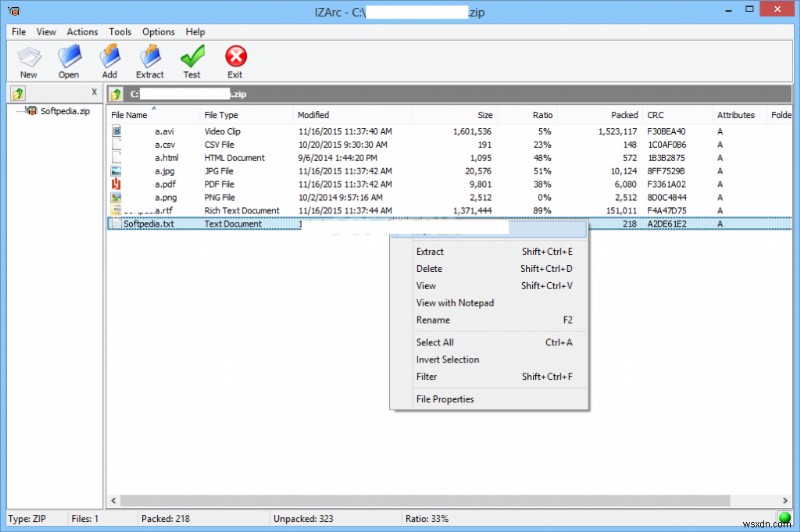
Task: Click the Open archive toolbar icon
Action: click(69, 56)
